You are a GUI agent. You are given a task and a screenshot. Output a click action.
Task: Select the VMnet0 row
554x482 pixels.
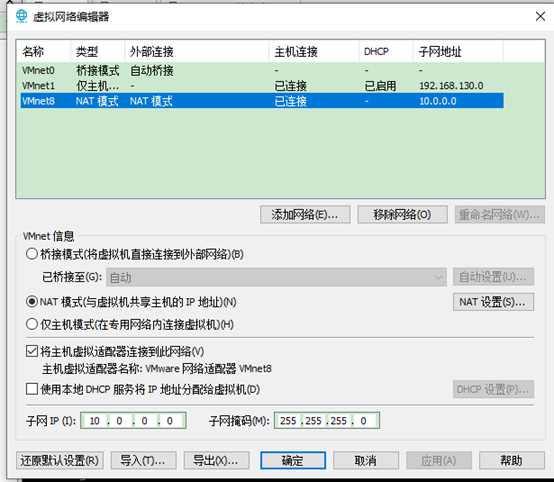[x=262, y=70]
